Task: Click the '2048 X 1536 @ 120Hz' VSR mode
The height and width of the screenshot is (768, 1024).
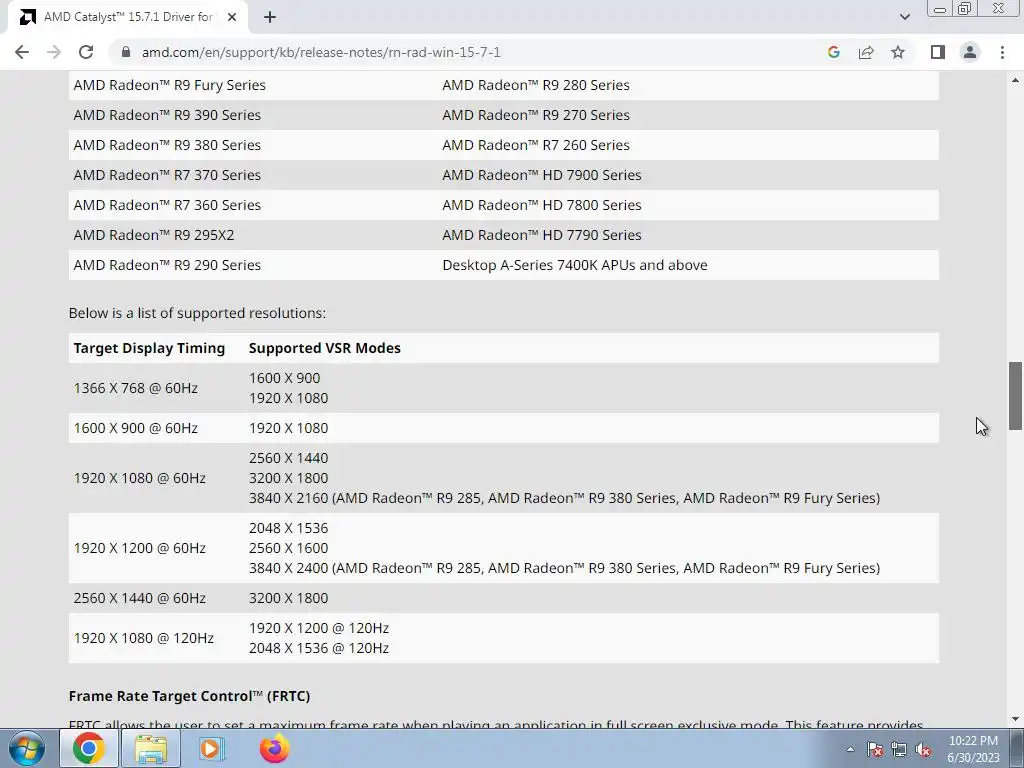Action: [x=319, y=648]
